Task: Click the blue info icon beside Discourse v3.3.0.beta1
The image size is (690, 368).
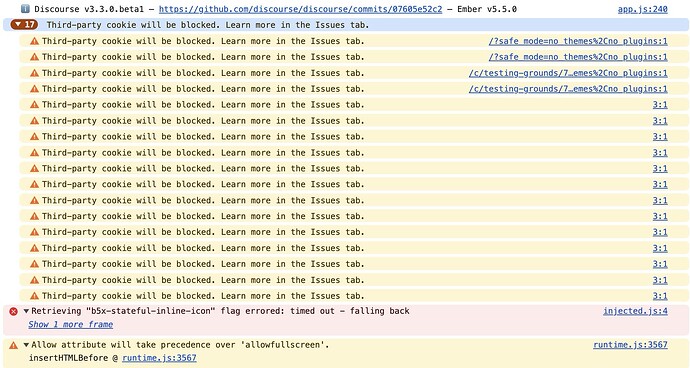Action: pos(25,9)
